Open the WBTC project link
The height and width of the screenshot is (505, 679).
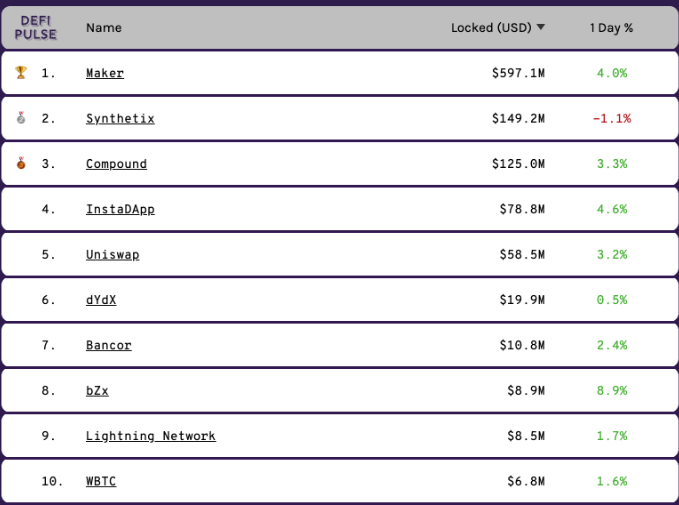[x=101, y=481]
